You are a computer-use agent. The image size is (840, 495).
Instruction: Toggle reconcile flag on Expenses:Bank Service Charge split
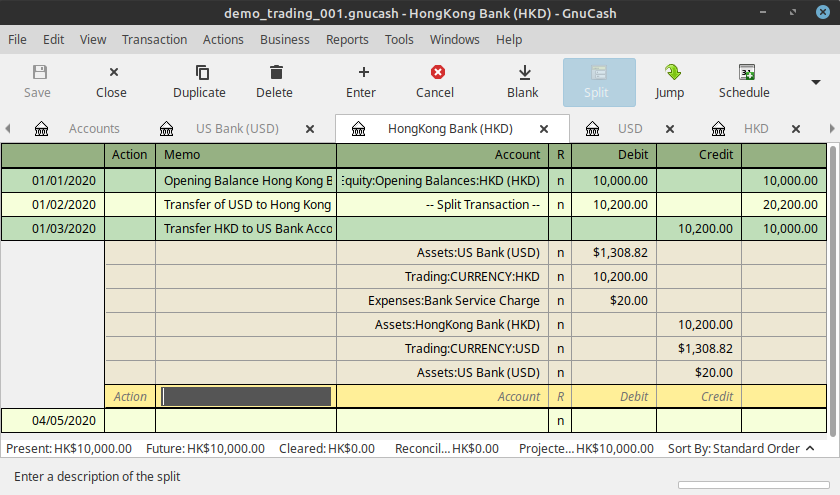click(560, 300)
